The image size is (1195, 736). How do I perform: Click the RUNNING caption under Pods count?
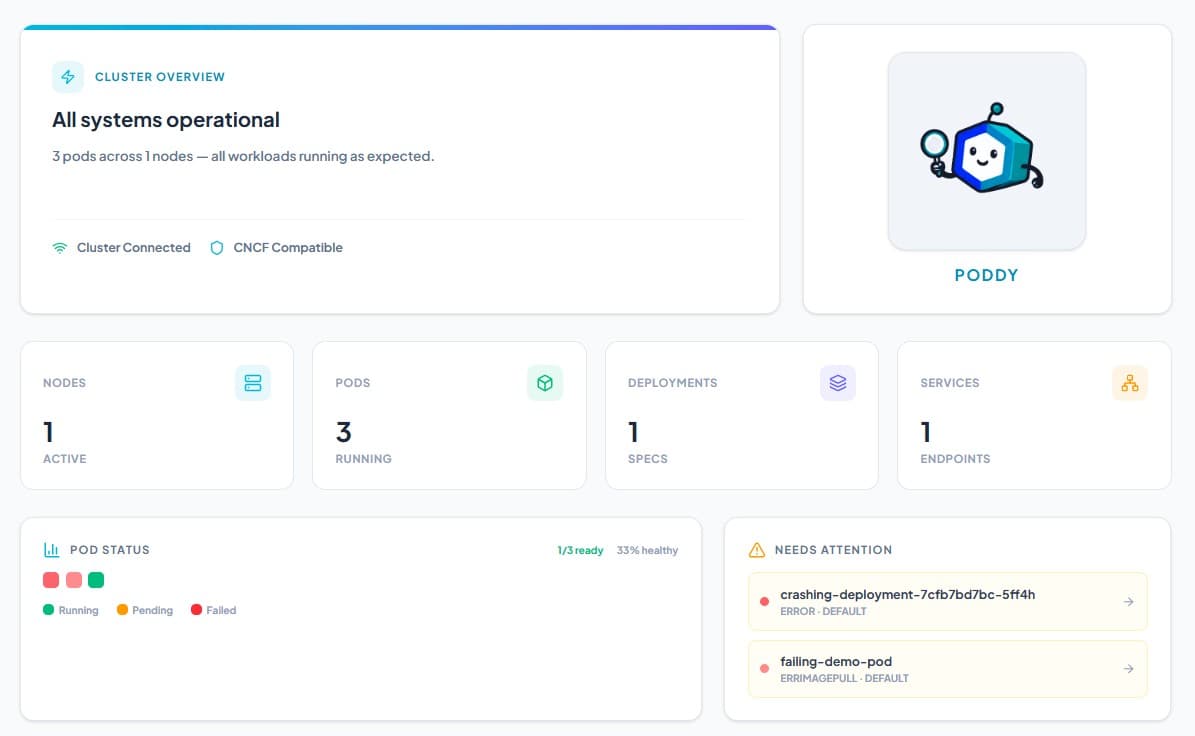coord(364,459)
